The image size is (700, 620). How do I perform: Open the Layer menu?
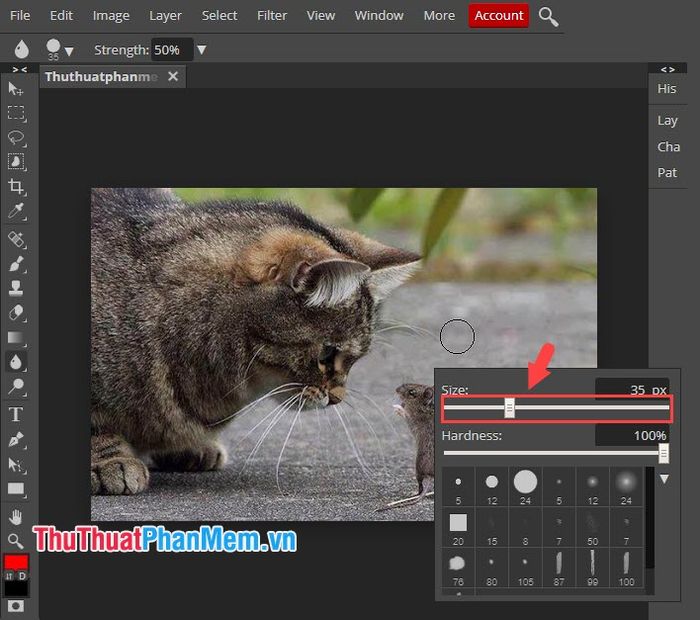(165, 16)
